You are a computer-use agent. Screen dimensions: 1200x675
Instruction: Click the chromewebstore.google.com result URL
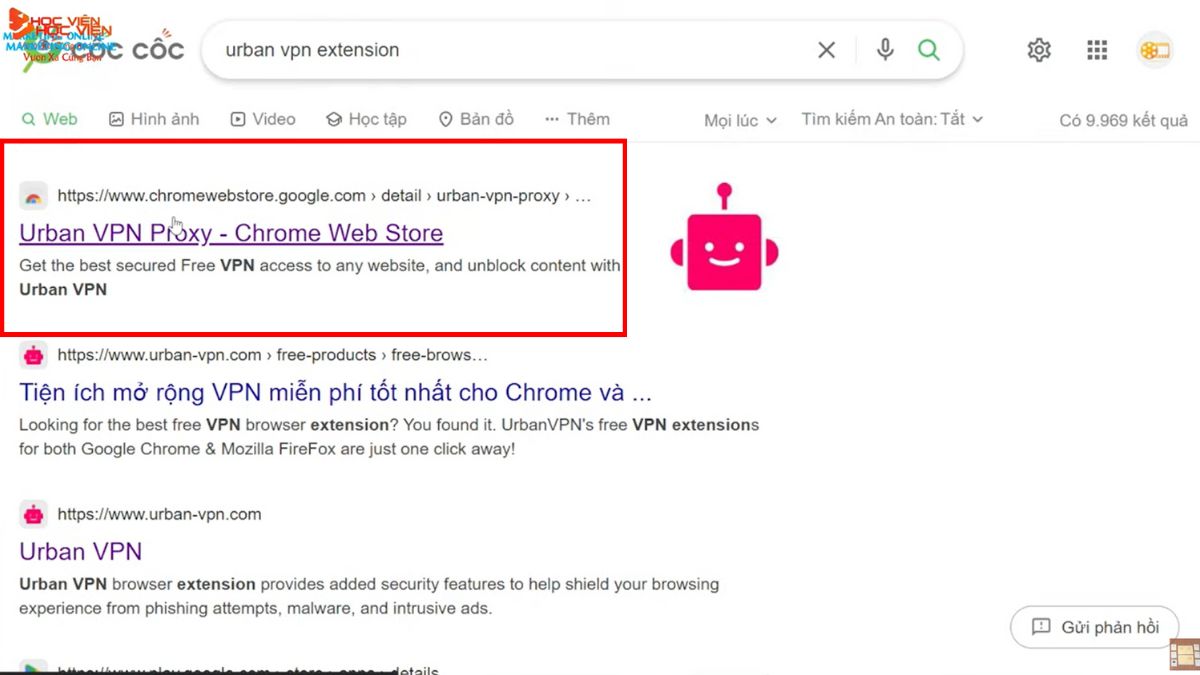(x=324, y=196)
